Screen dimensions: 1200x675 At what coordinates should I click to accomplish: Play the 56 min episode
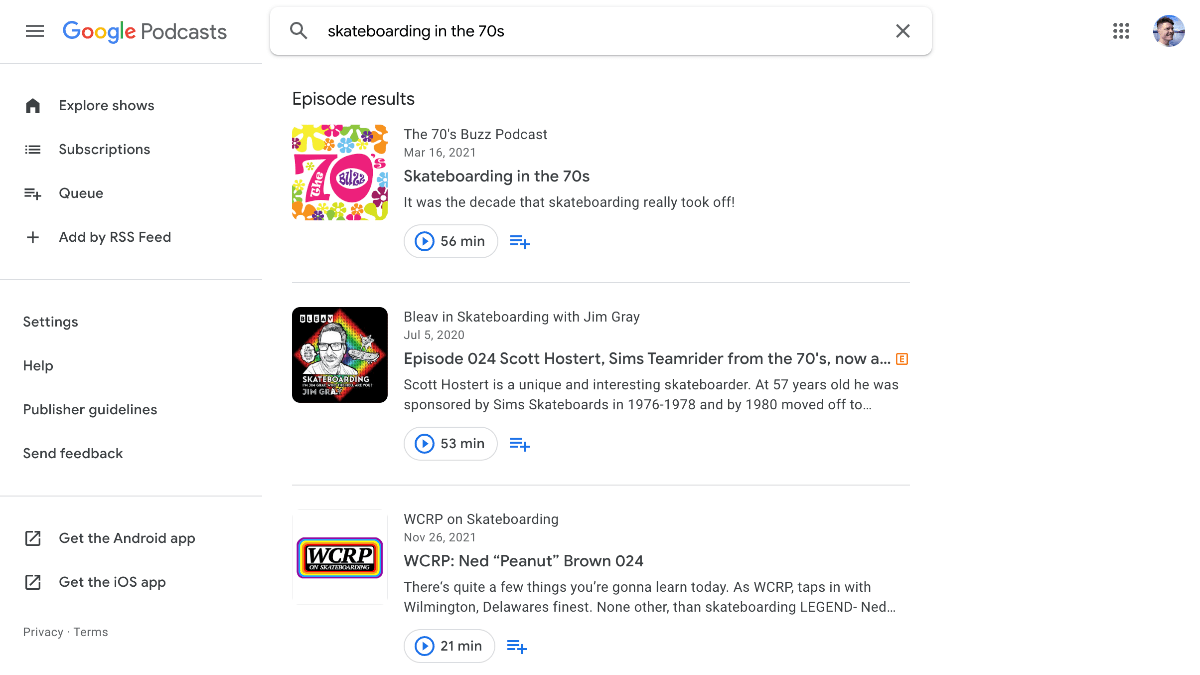450,241
